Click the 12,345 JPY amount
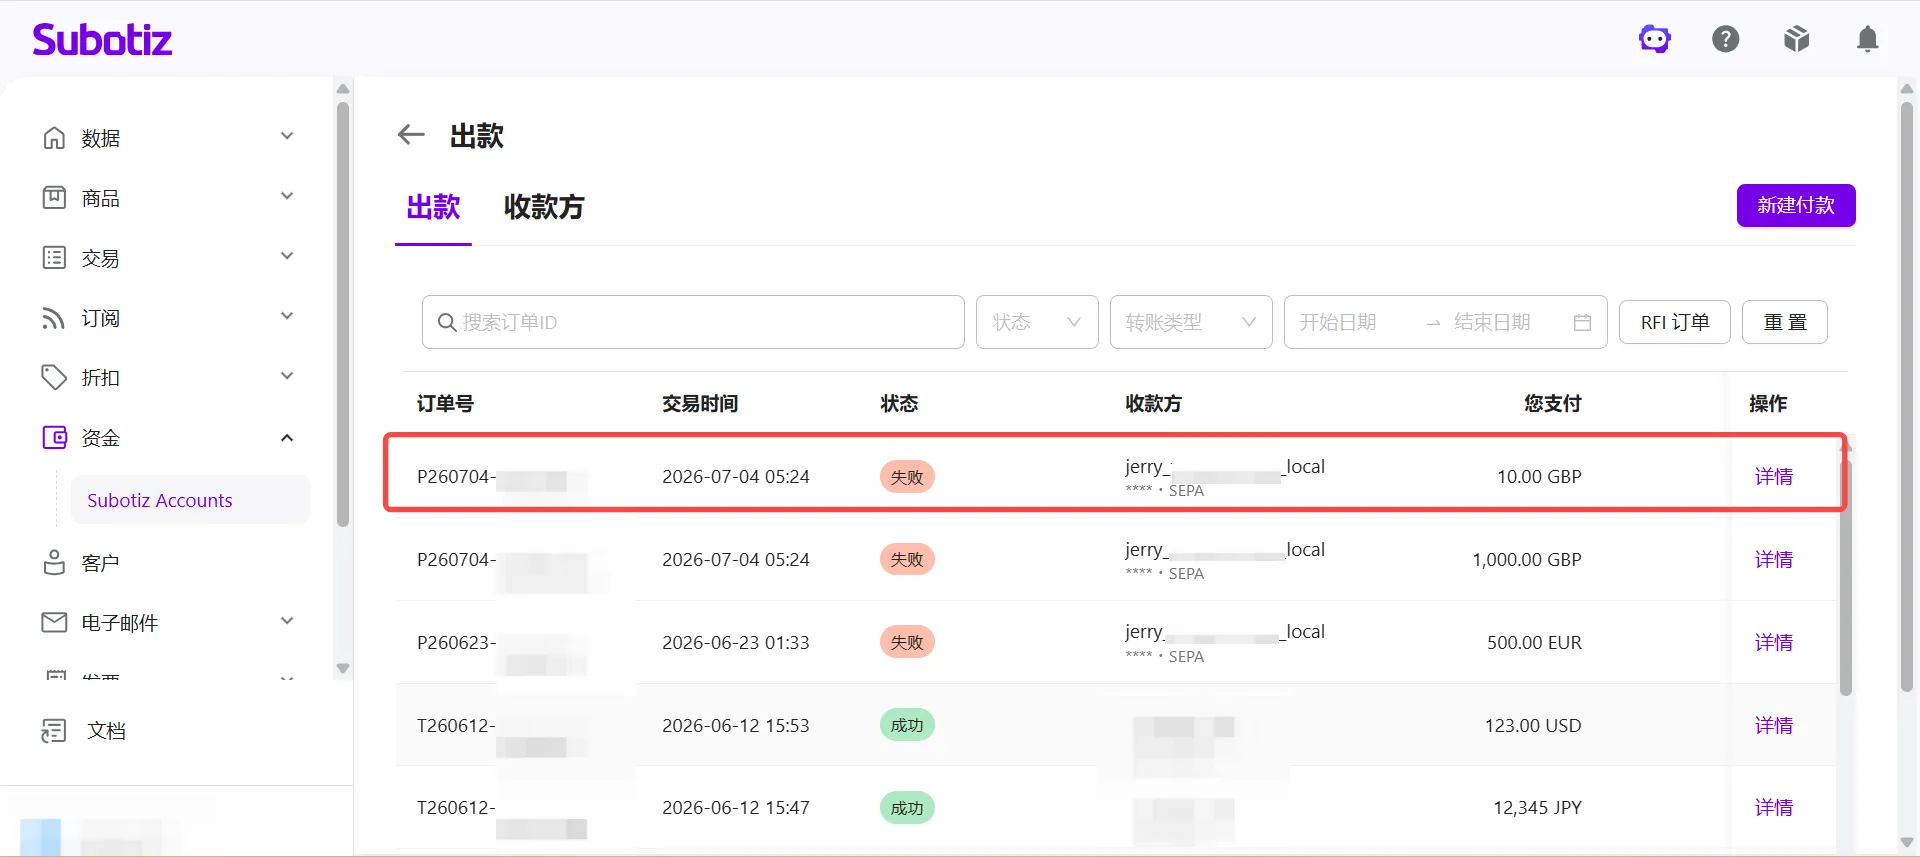Screen dimensions: 1920x857 [1537, 808]
